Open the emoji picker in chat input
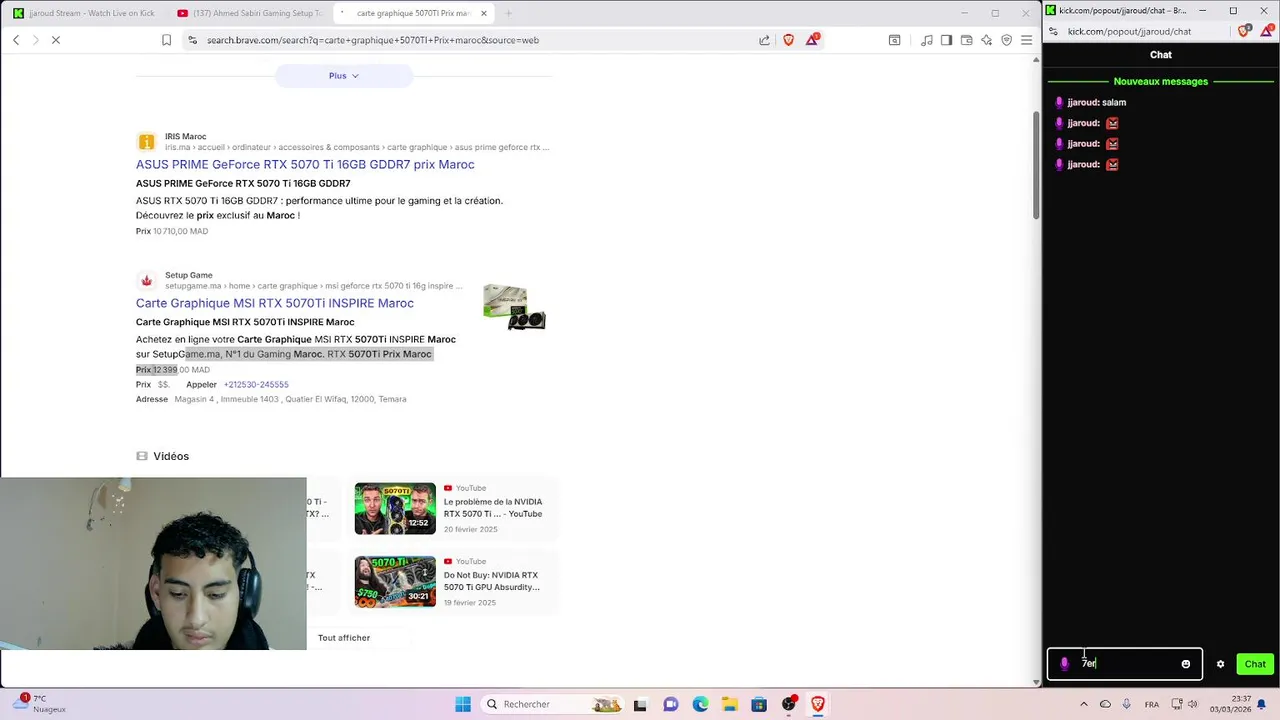 point(1186,664)
